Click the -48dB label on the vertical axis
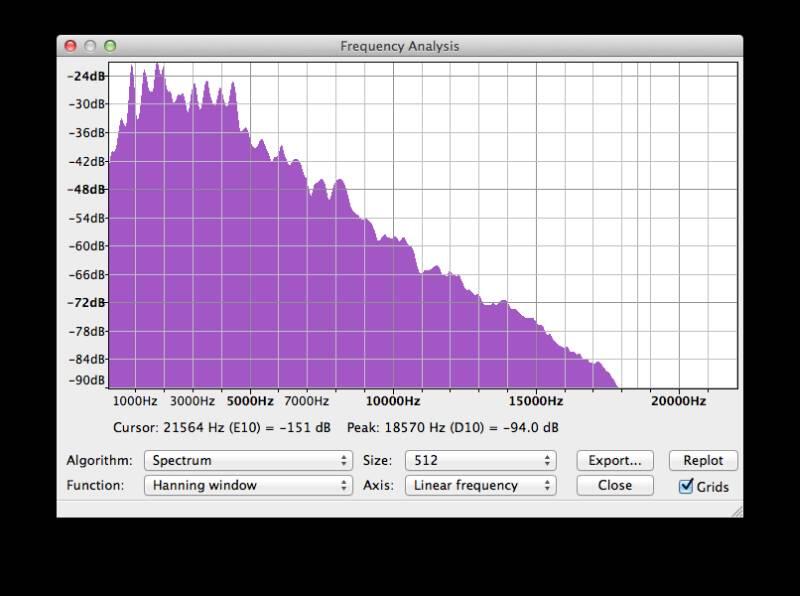Viewport: 800px width, 596px height. (86, 190)
